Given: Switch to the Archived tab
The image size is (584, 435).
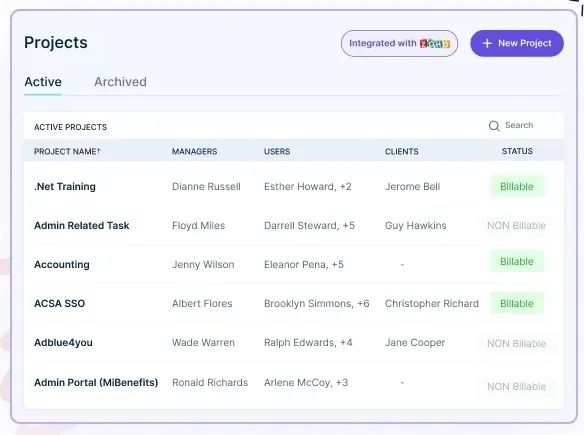Looking at the screenshot, I should pyautogui.click(x=120, y=82).
